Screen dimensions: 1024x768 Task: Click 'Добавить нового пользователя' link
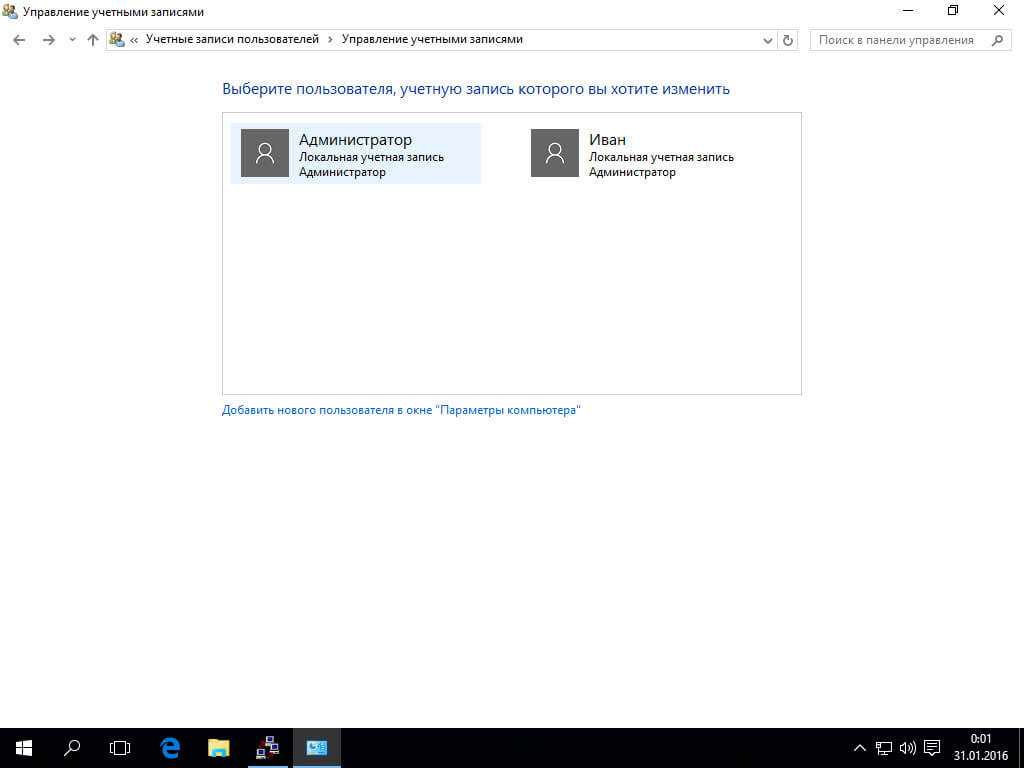tap(401, 410)
